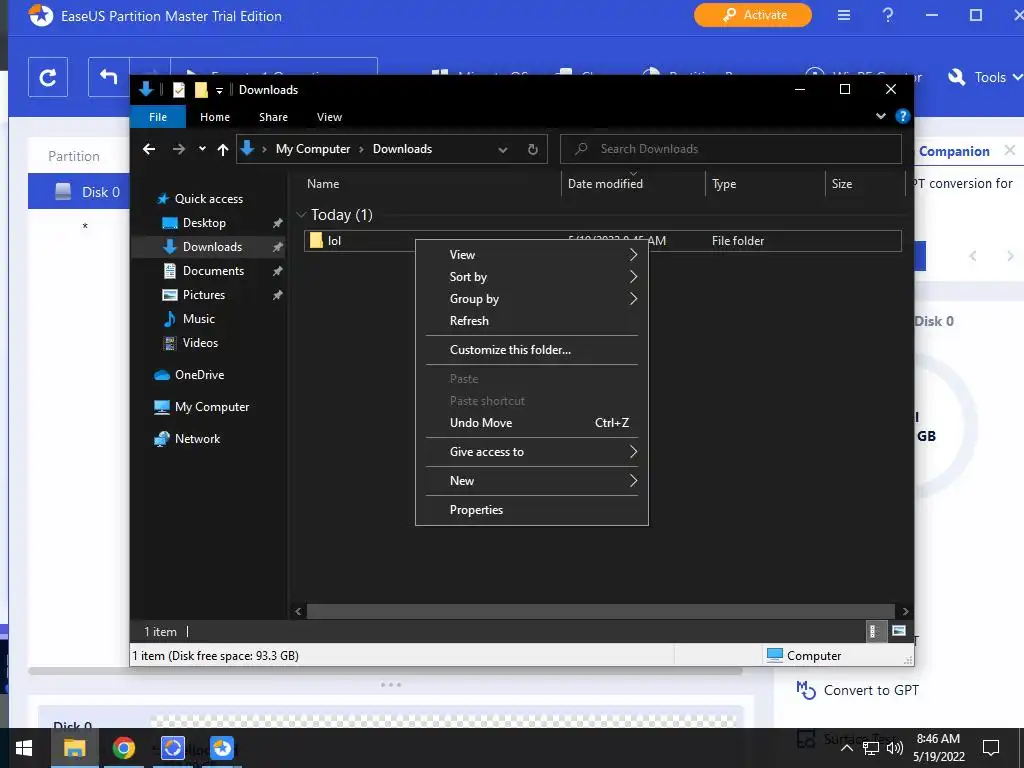Open OneDrive in the navigation pane

coord(199,375)
